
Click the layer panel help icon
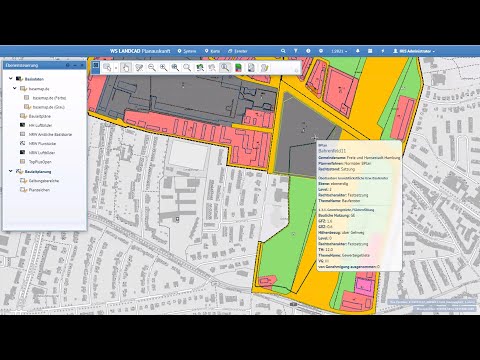tap(68, 65)
